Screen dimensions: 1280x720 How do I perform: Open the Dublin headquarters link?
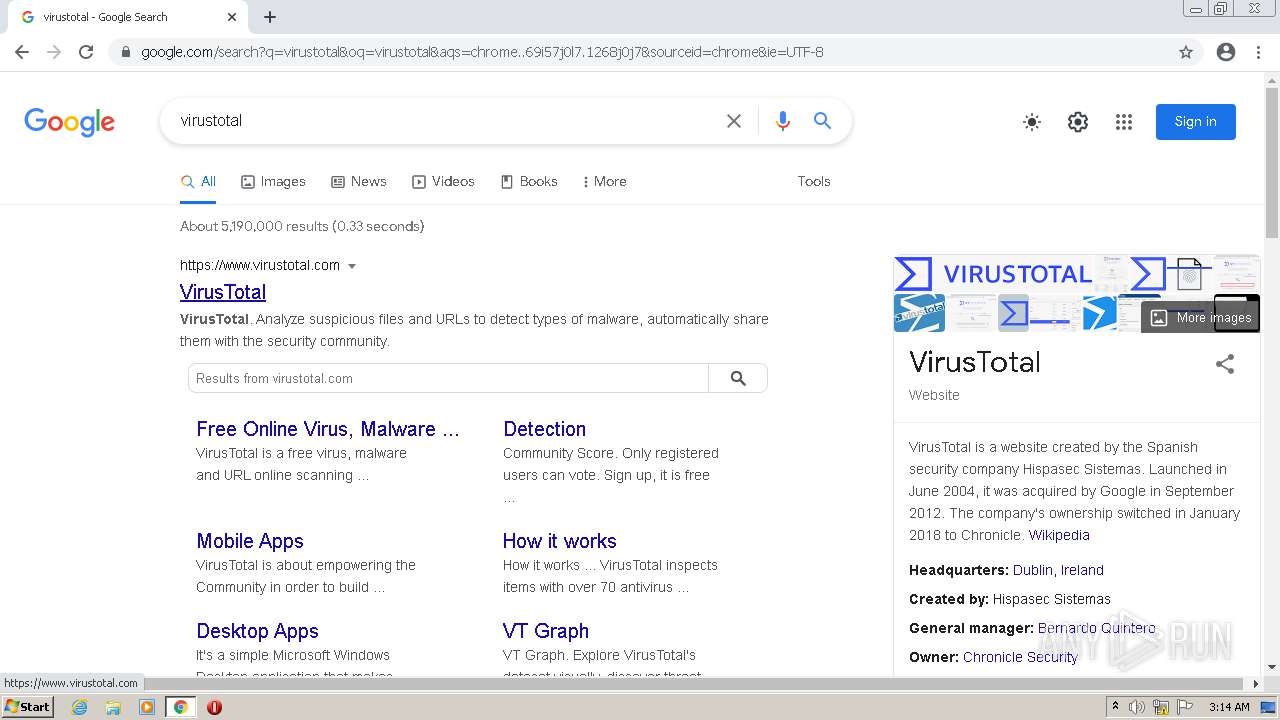(1032, 570)
